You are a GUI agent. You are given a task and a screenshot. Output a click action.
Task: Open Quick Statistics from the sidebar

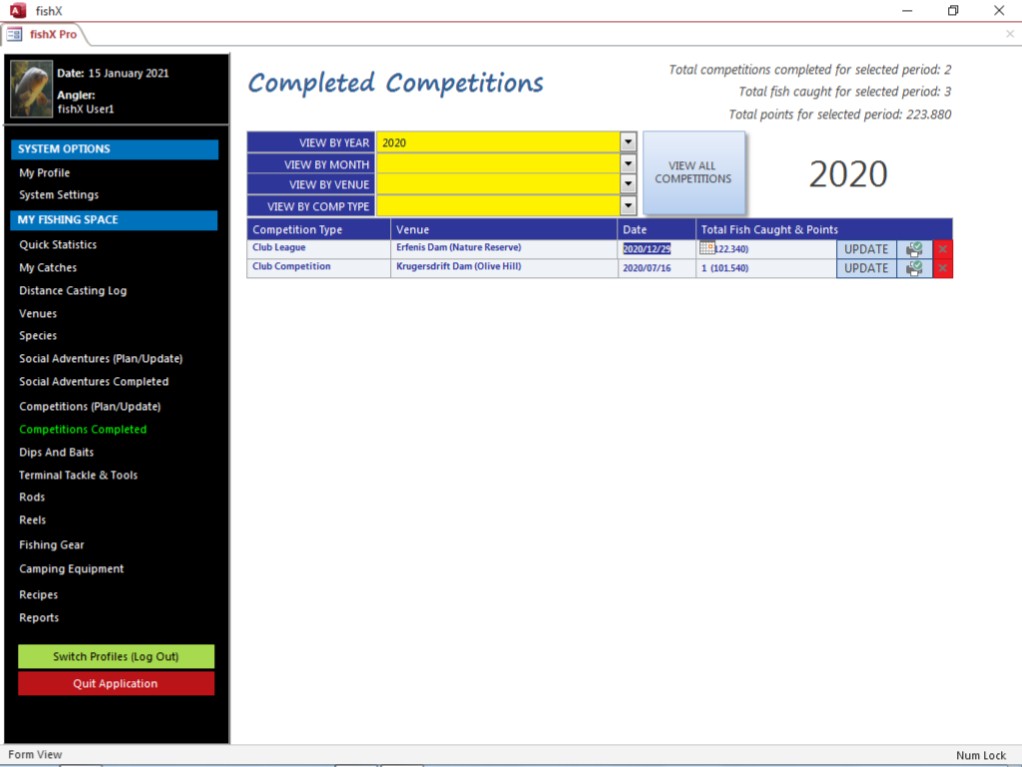58,244
